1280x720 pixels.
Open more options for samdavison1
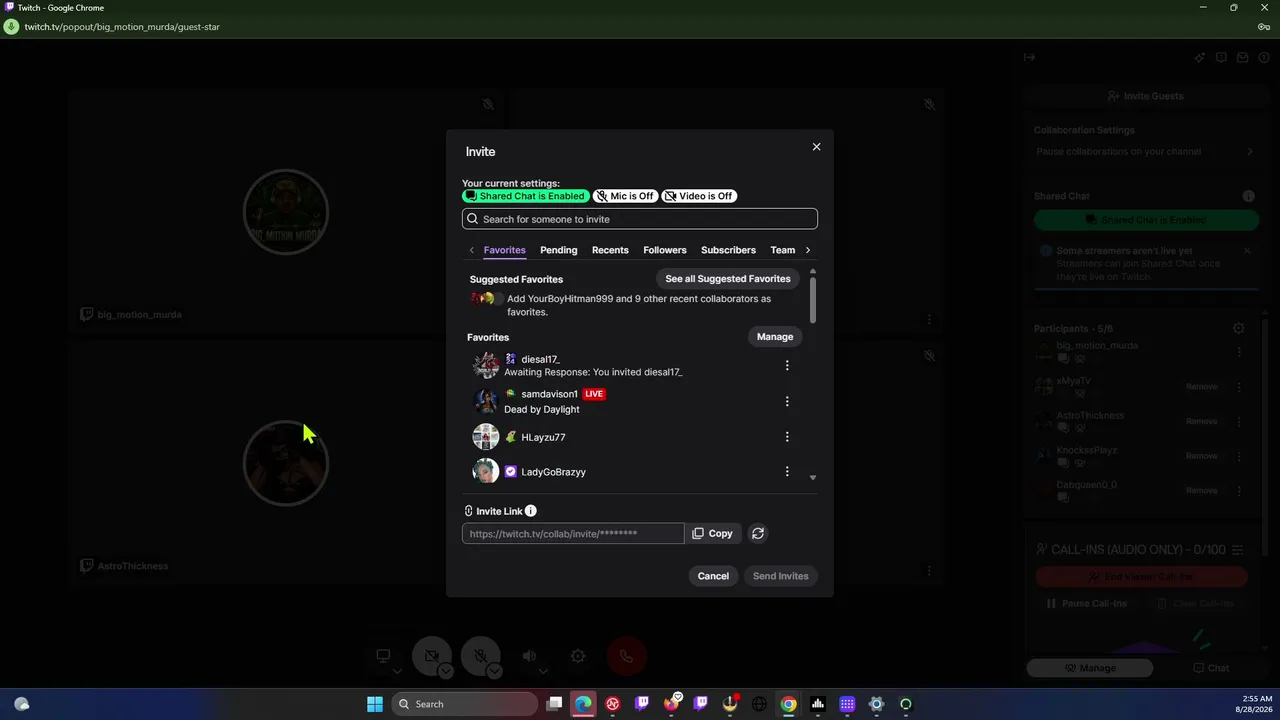tap(787, 401)
